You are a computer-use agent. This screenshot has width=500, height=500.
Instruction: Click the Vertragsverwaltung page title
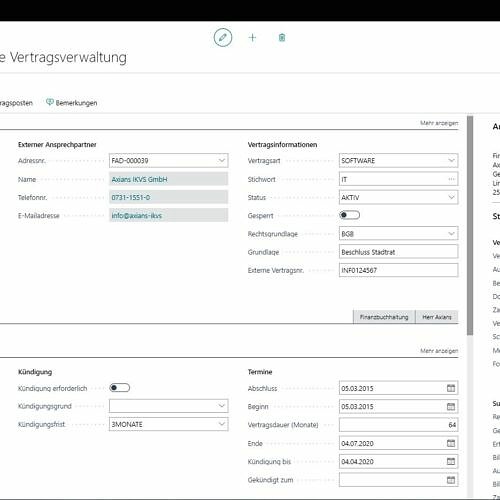(x=68, y=57)
